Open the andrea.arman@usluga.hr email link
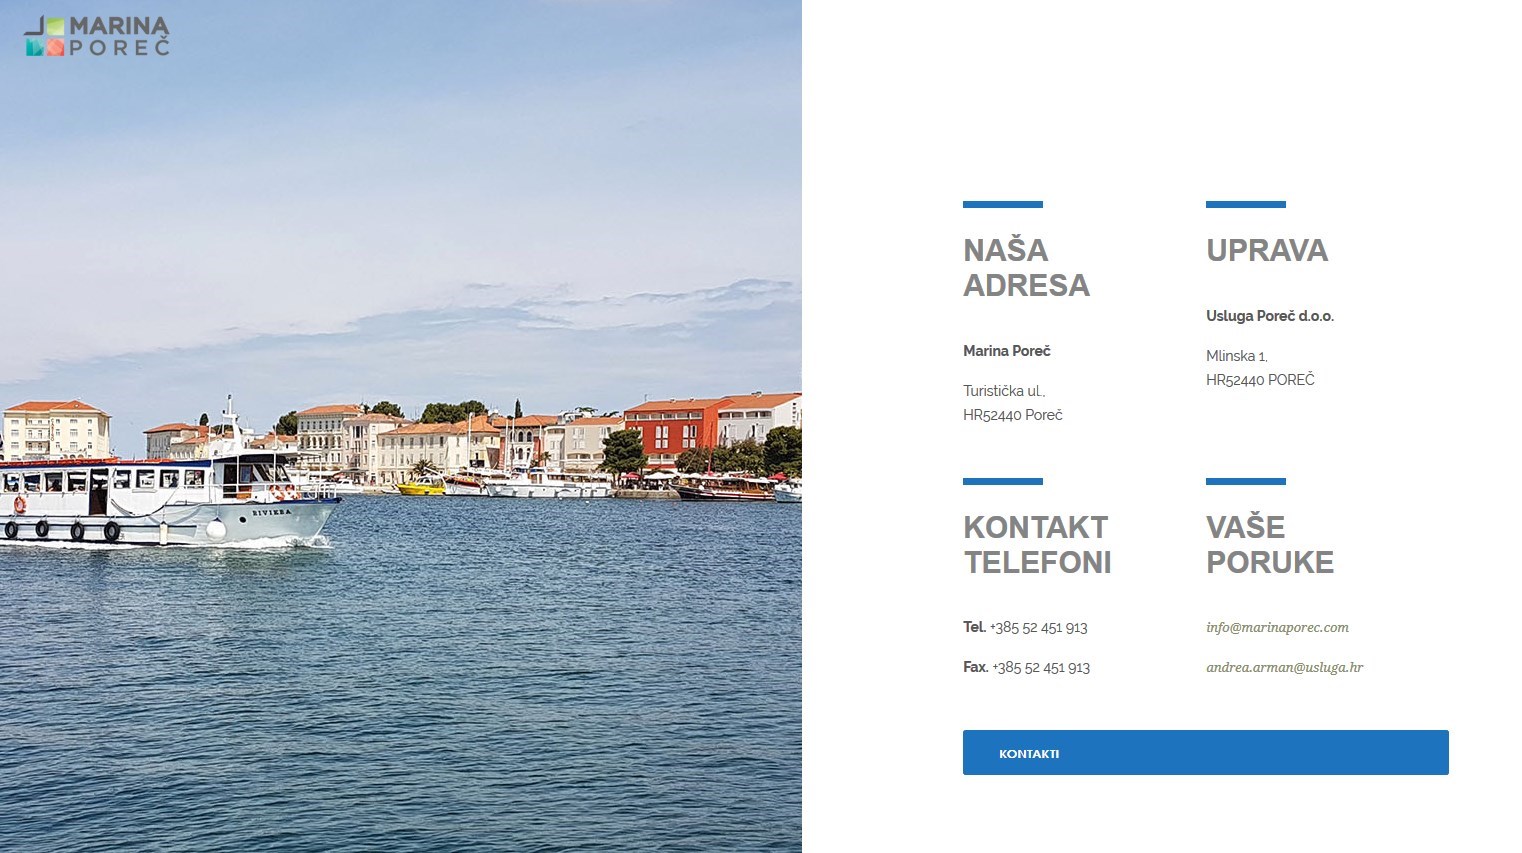The height and width of the screenshot is (853, 1522). 1284,668
